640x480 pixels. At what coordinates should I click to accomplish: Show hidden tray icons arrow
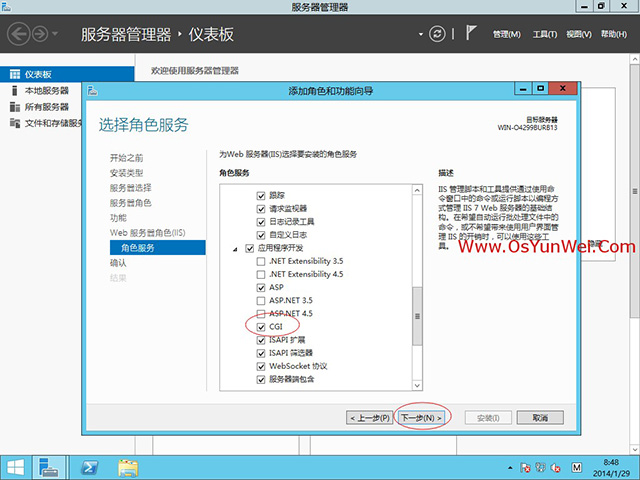tap(510, 468)
